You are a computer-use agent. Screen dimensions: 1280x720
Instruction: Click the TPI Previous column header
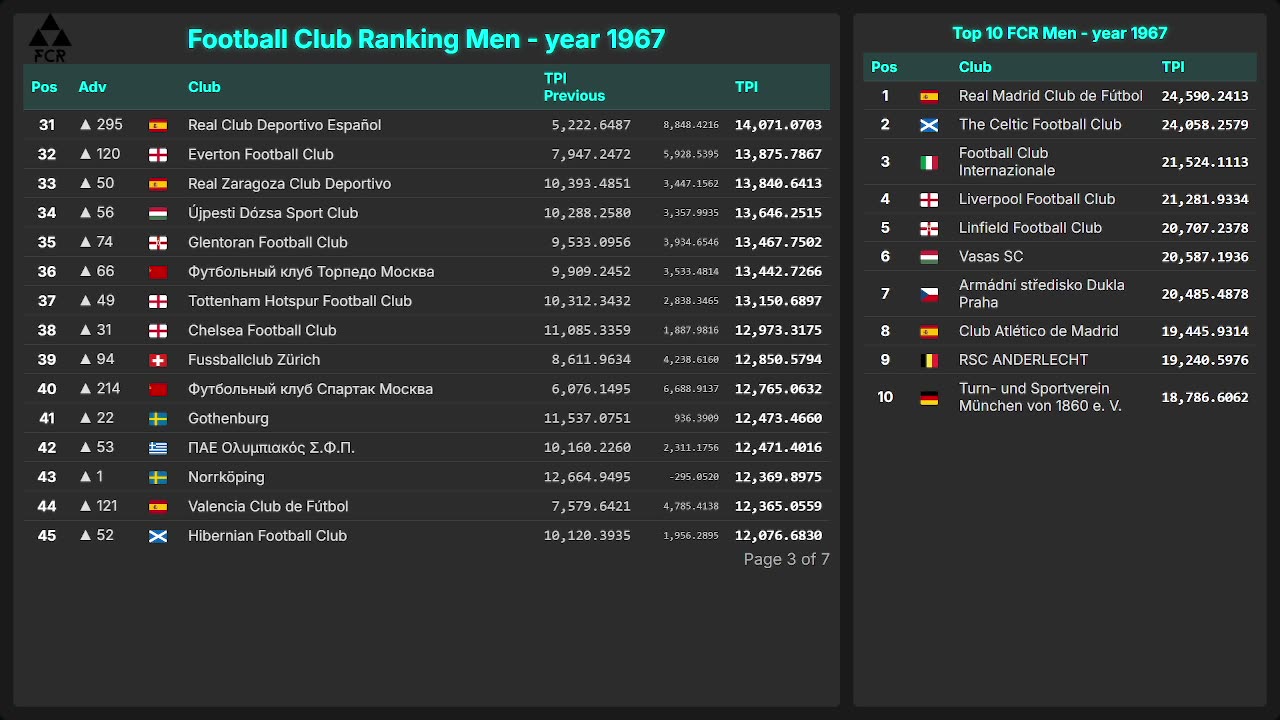point(574,87)
